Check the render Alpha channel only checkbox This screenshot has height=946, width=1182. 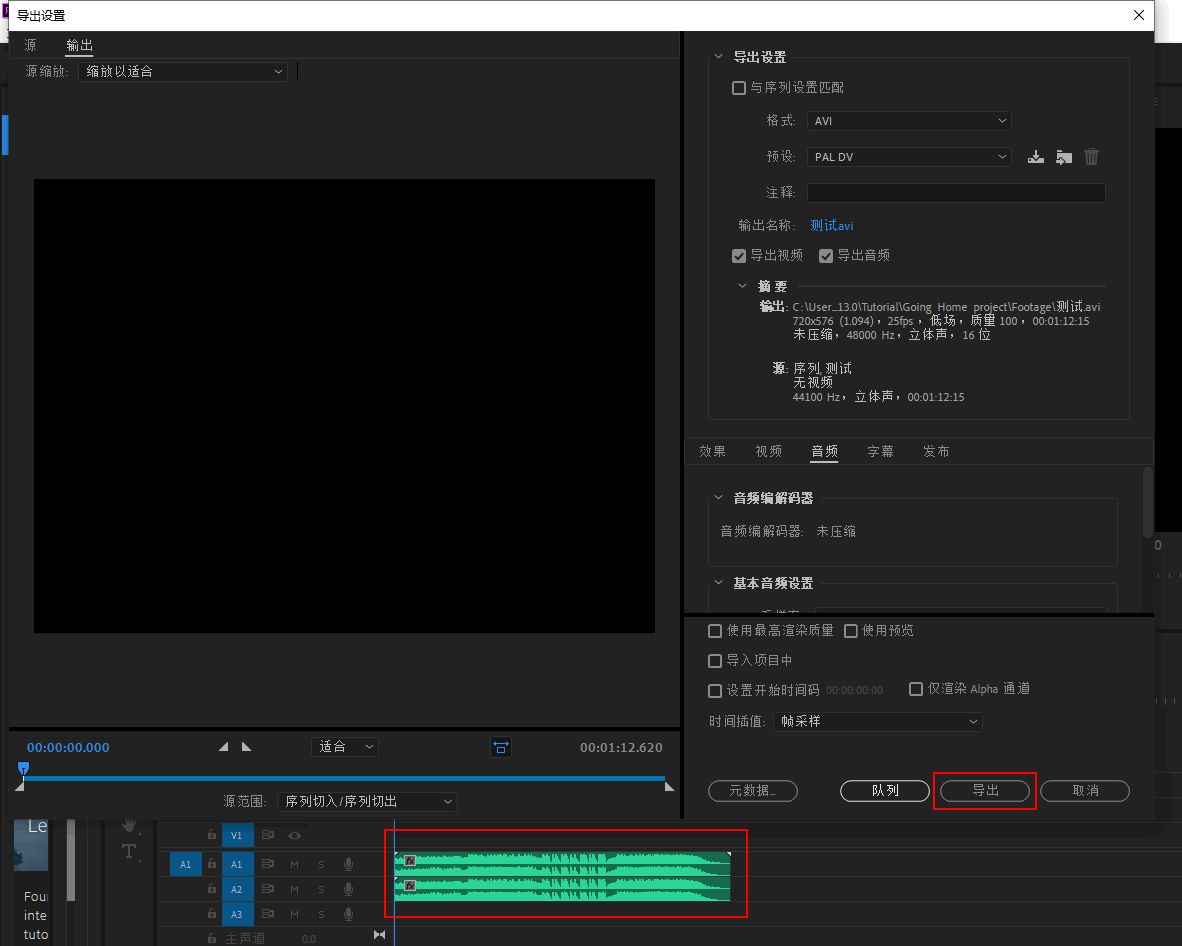[x=916, y=689]
